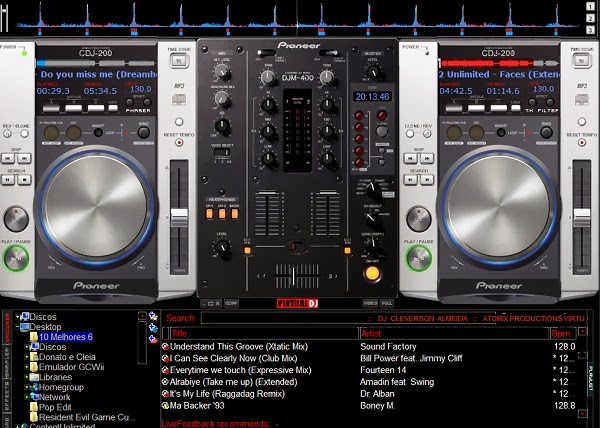Click right deck cue knob above Play/Pause

pyautogui.click(x=419, y=219)
